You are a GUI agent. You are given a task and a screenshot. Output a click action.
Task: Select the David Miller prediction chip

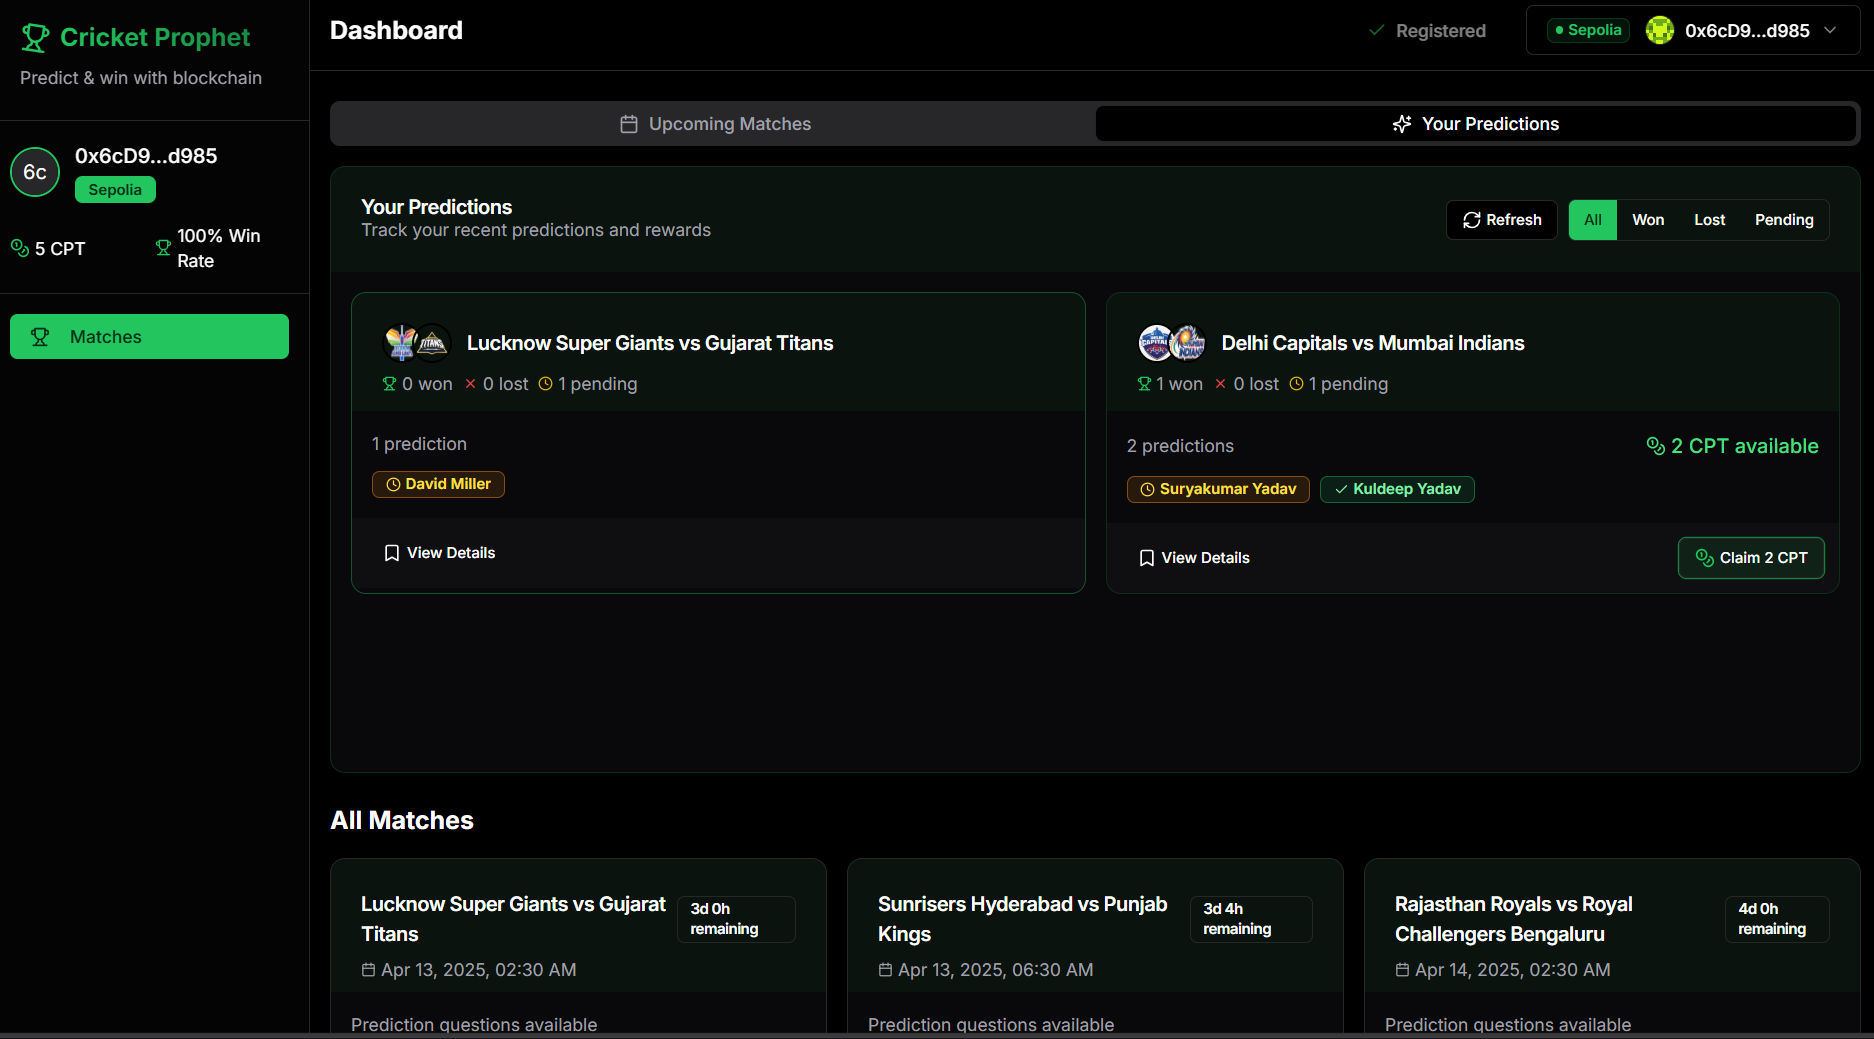438,484
